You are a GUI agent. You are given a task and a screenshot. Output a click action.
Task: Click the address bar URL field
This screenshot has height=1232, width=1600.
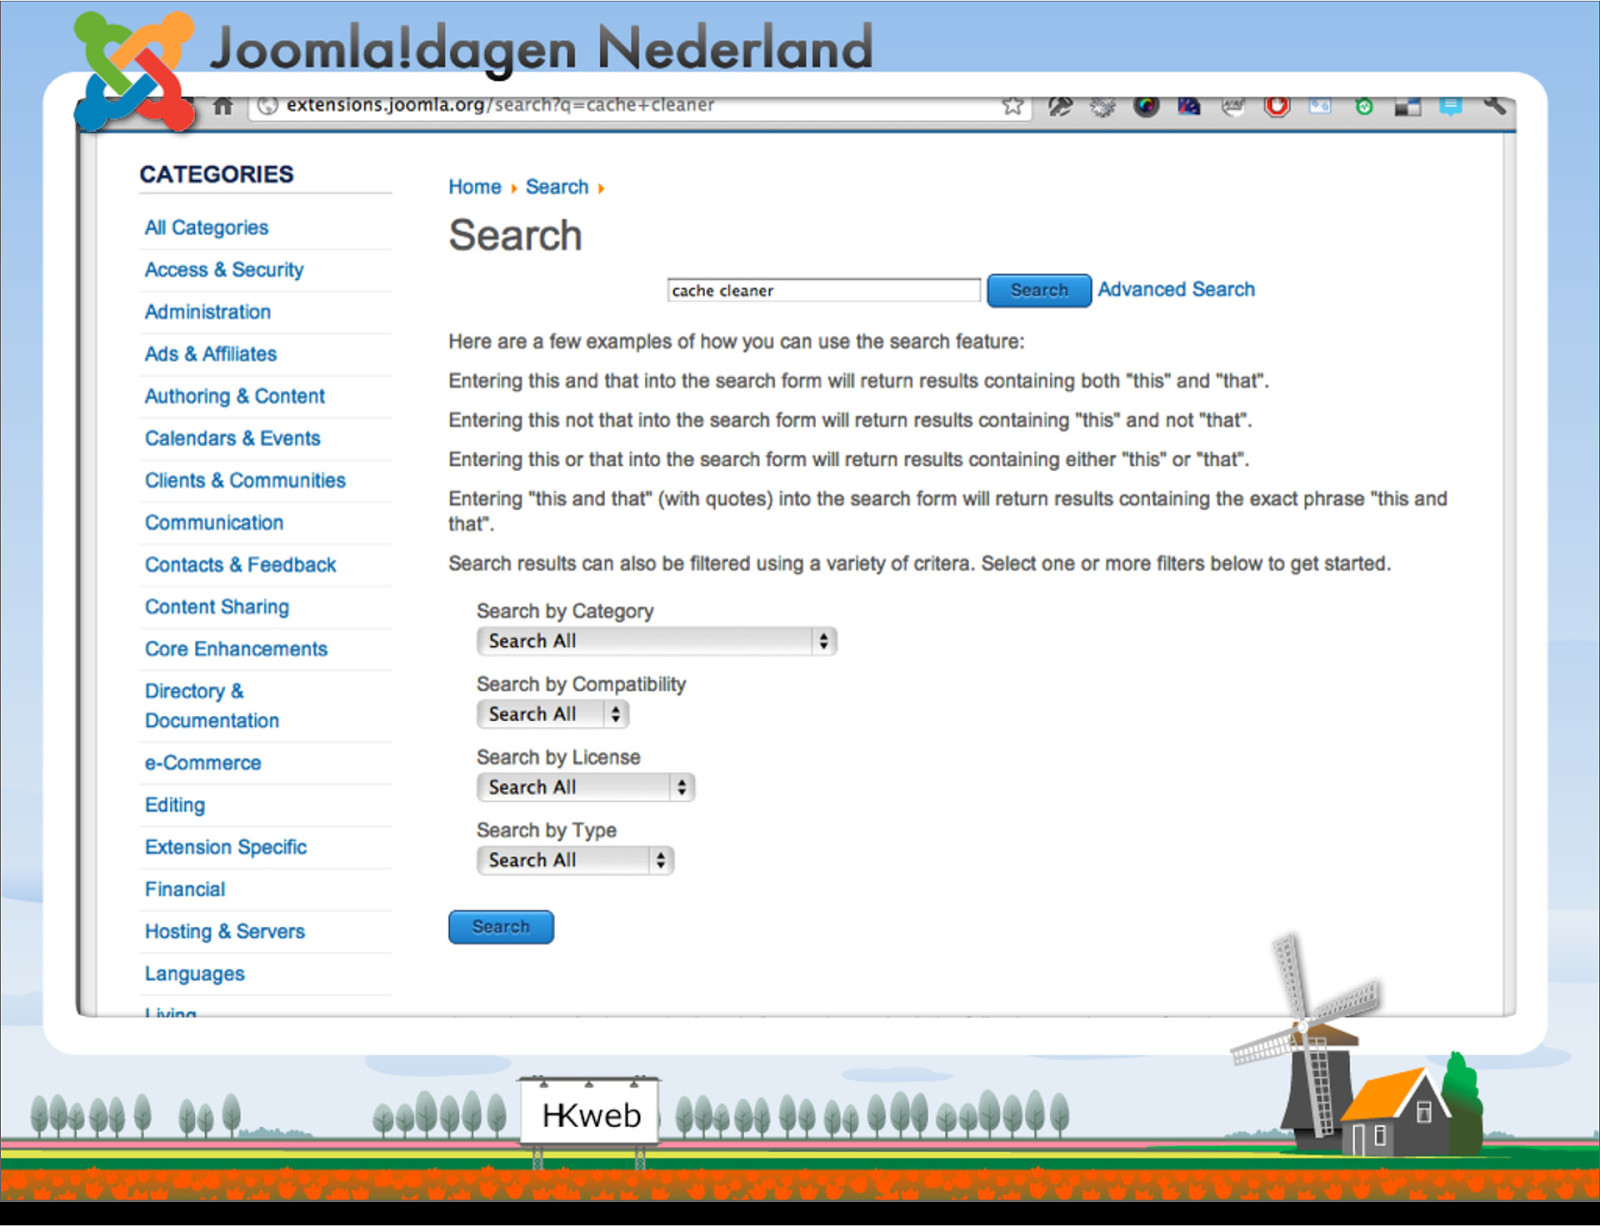(x=640, y=105)
